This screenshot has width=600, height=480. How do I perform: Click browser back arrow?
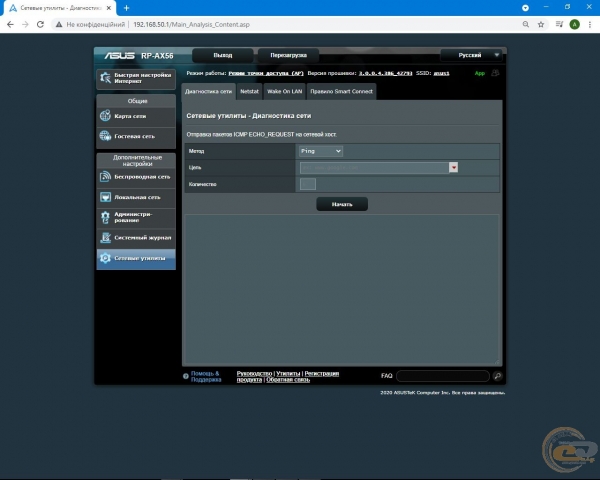[10, 24]
